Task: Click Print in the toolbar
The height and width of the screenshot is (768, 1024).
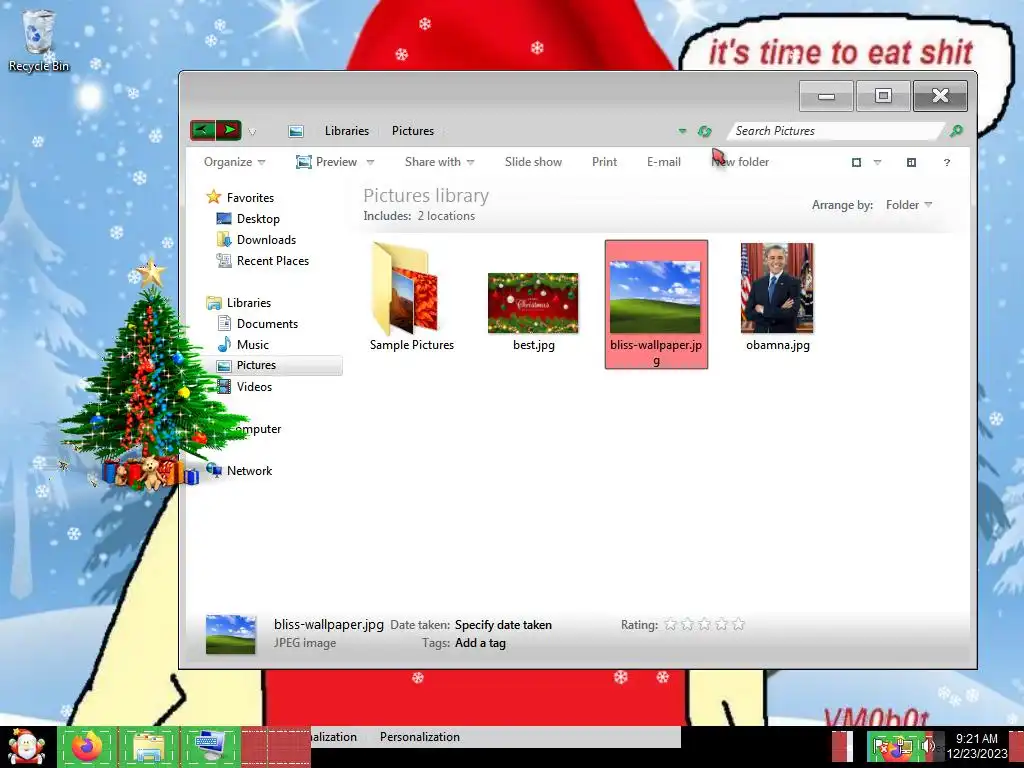Action: [x=604, y=162]
